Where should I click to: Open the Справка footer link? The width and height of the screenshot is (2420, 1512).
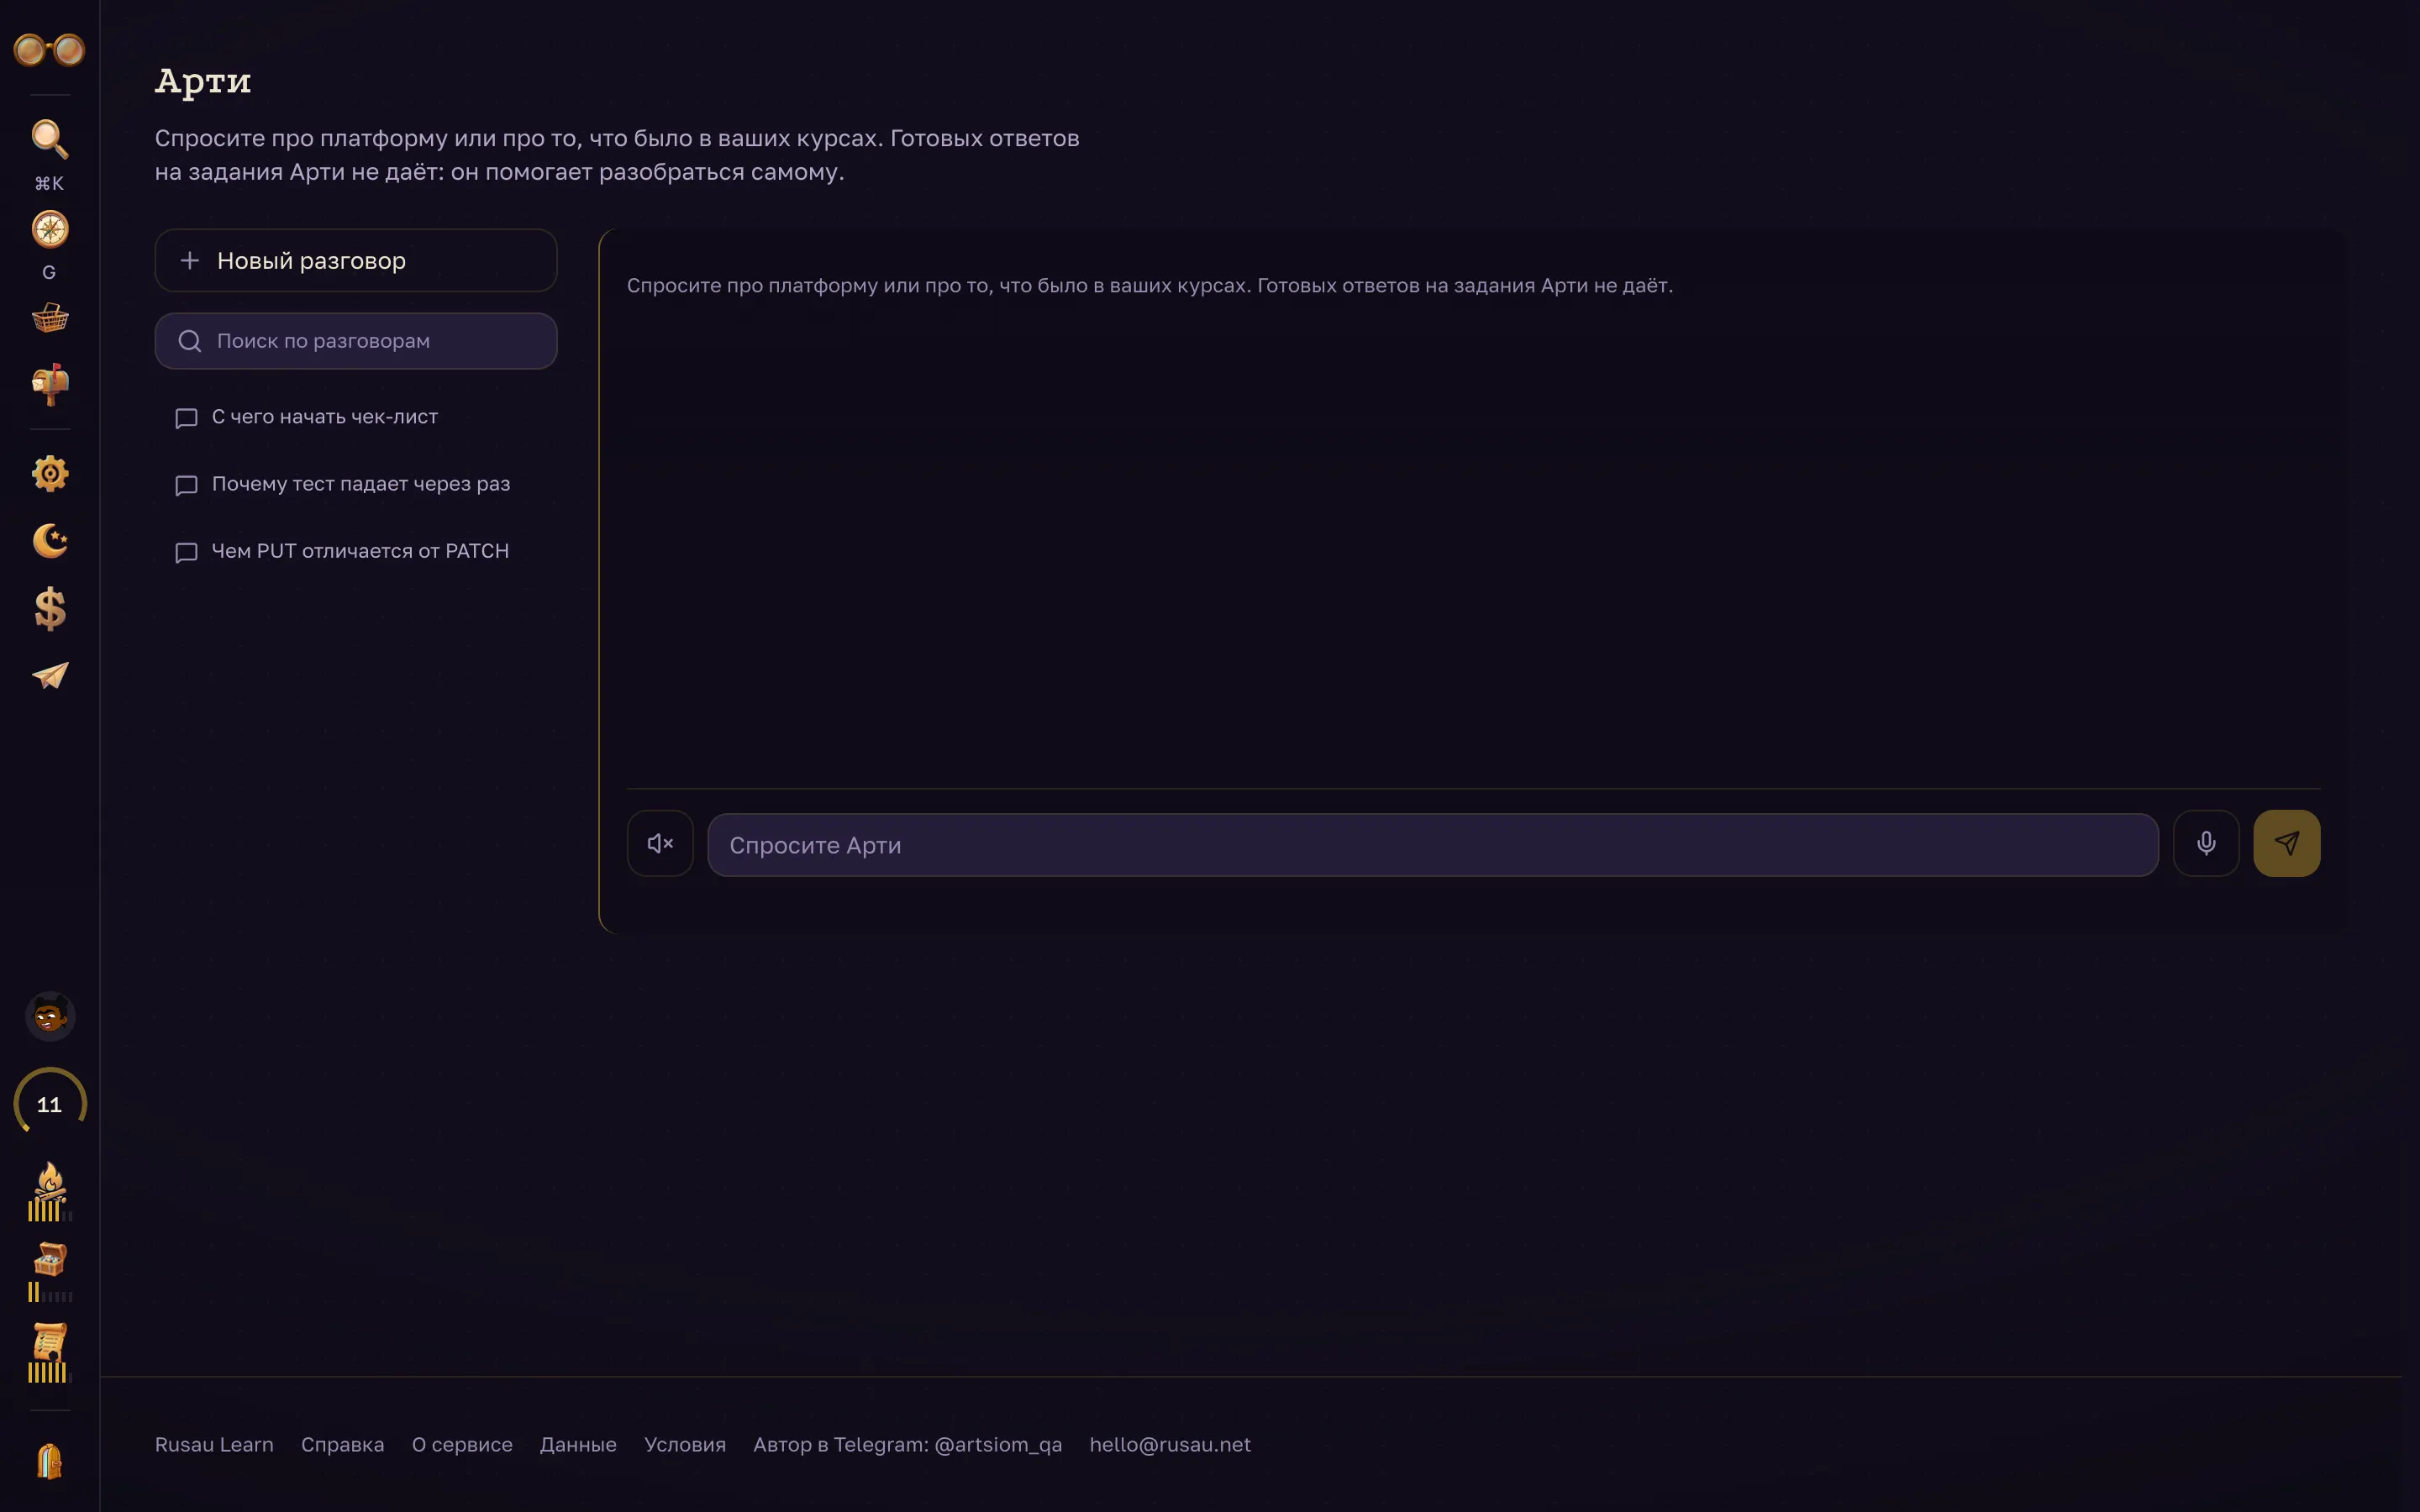click(x=342, y=1444)
